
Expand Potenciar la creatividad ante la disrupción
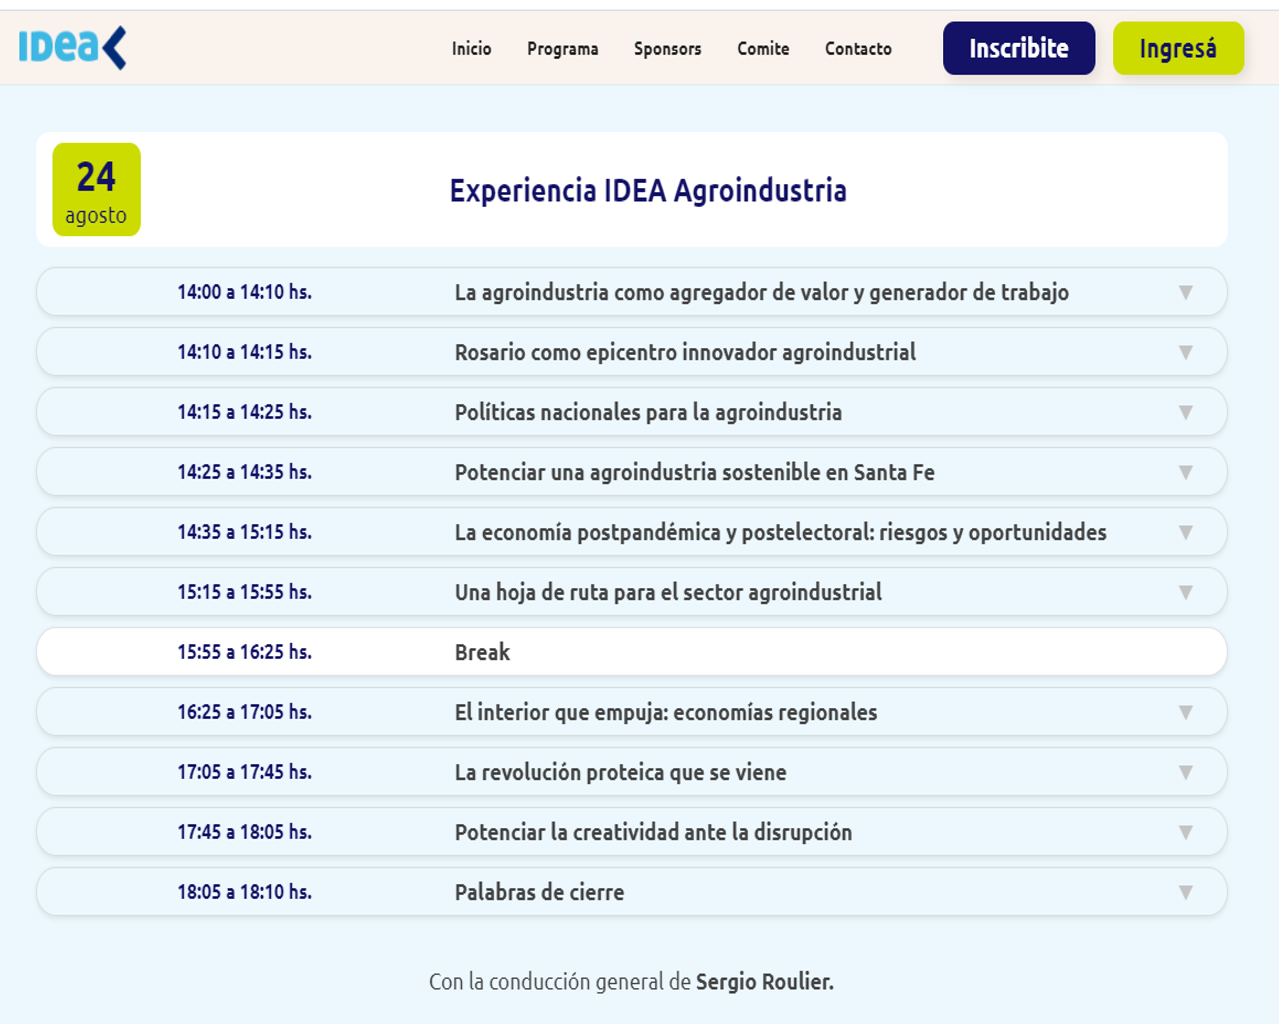(x=1185, y=832)
